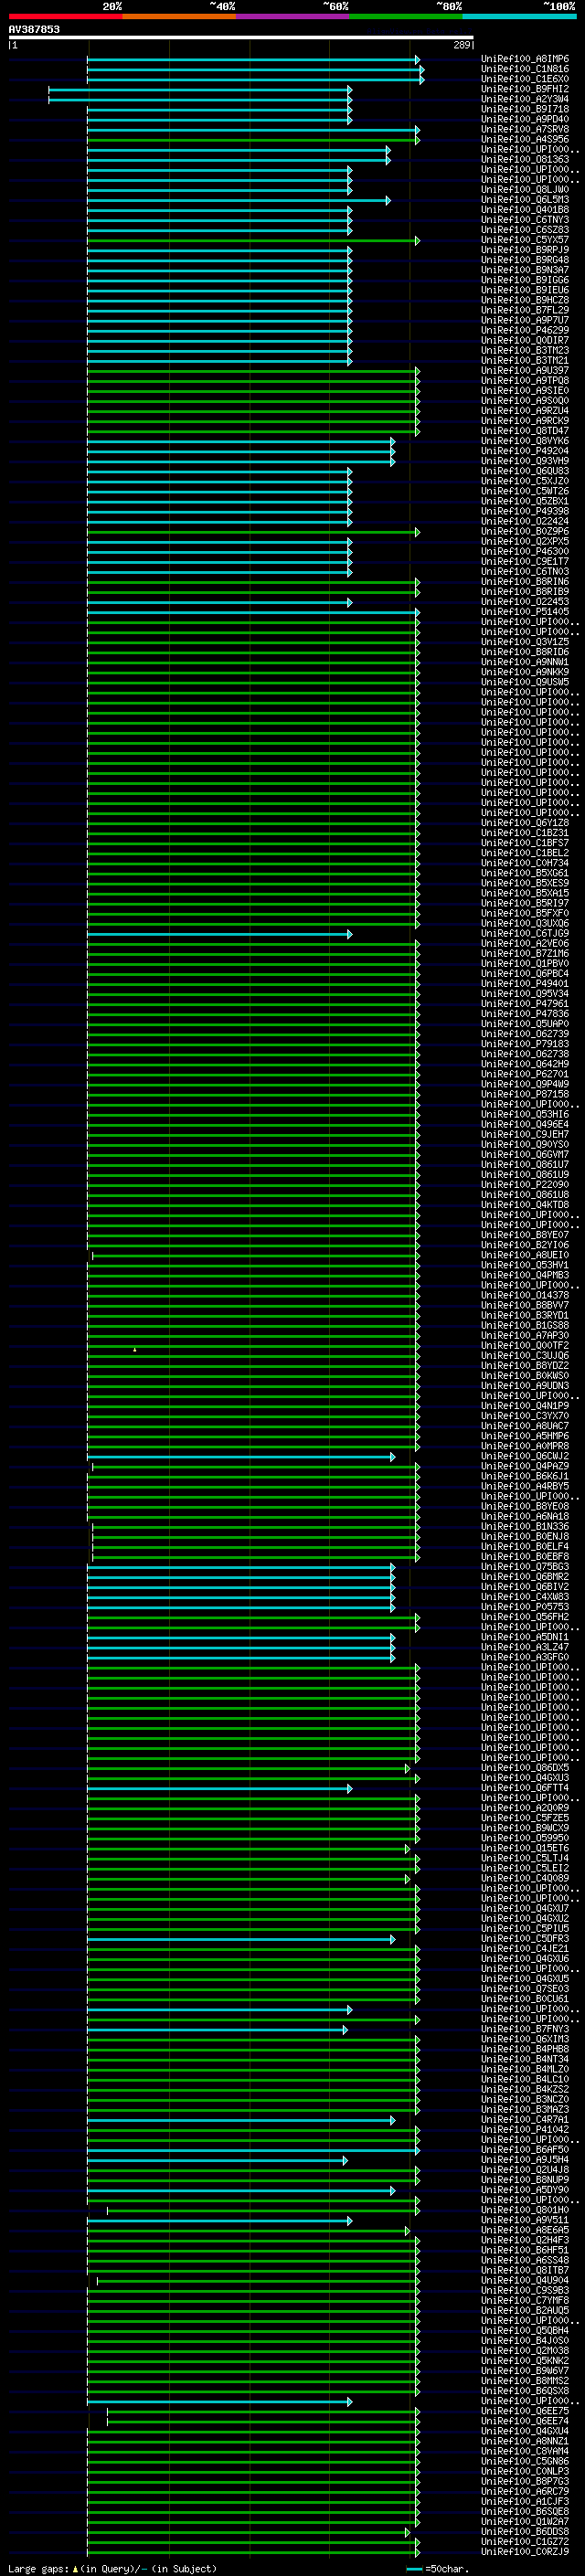Click hit label UniRef100_P49401

tap(525, 983)
